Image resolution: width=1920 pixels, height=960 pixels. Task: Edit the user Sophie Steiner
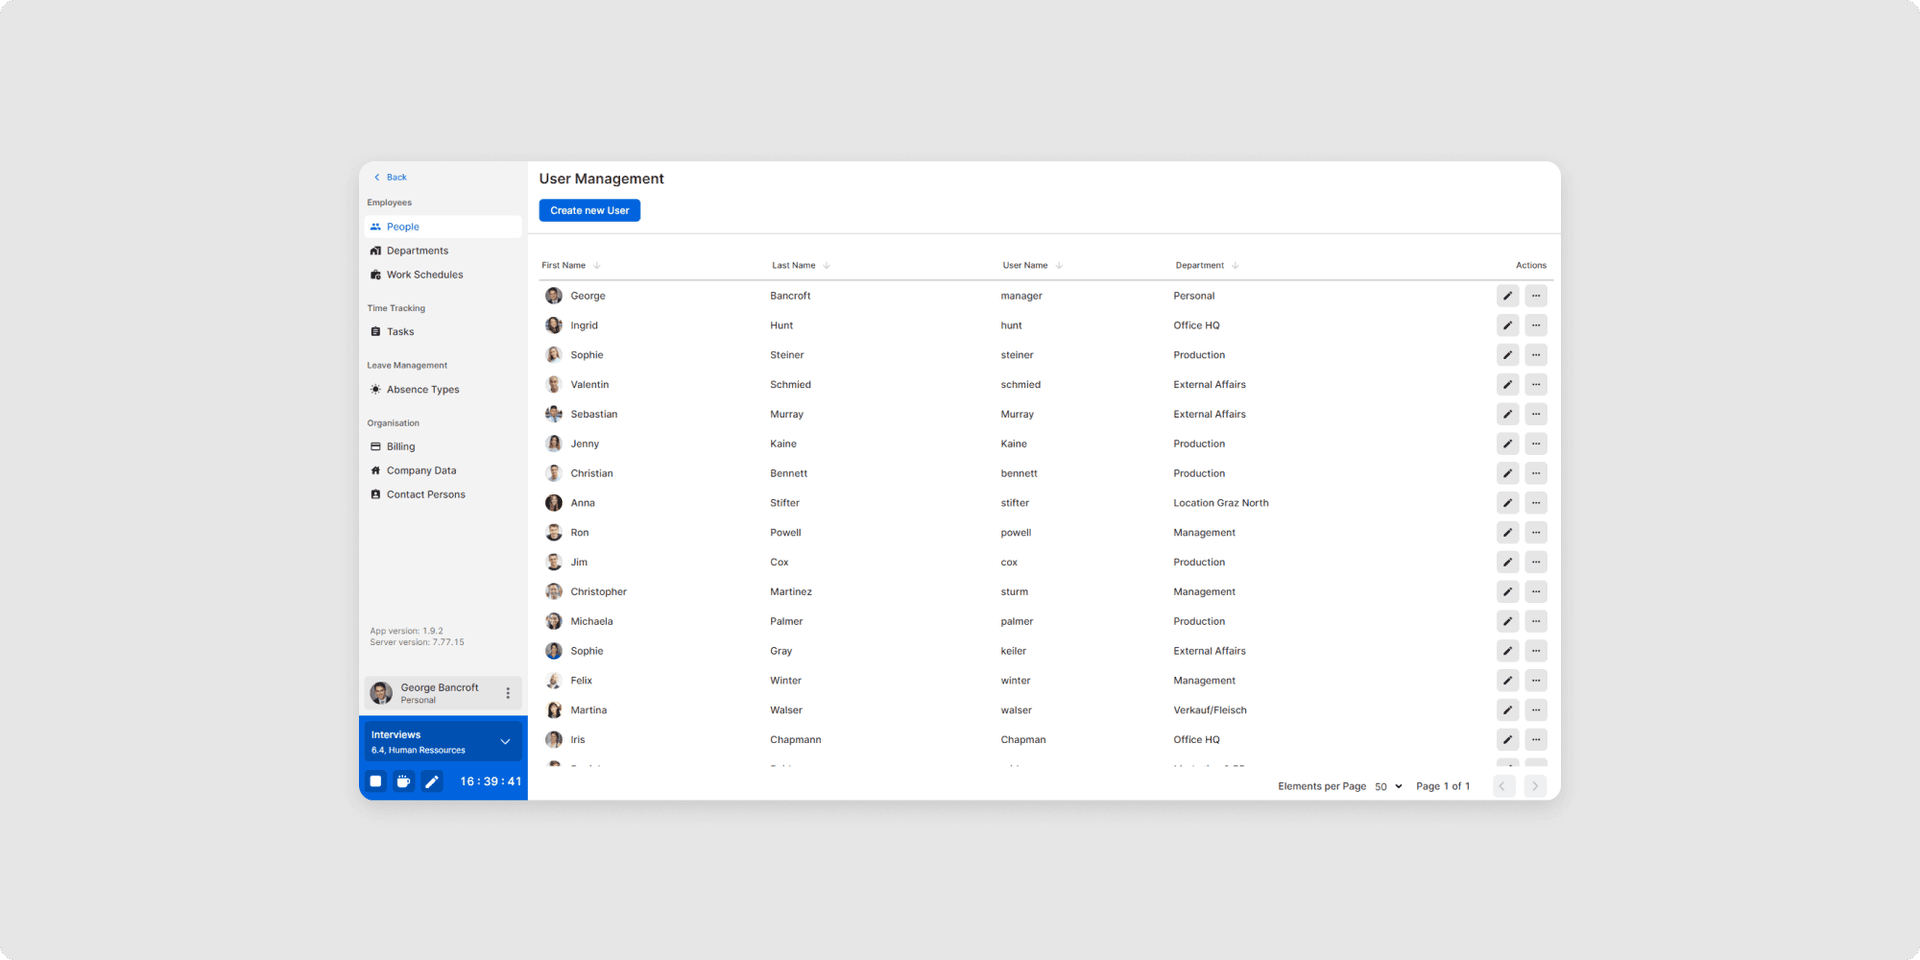coord(1507,355)
